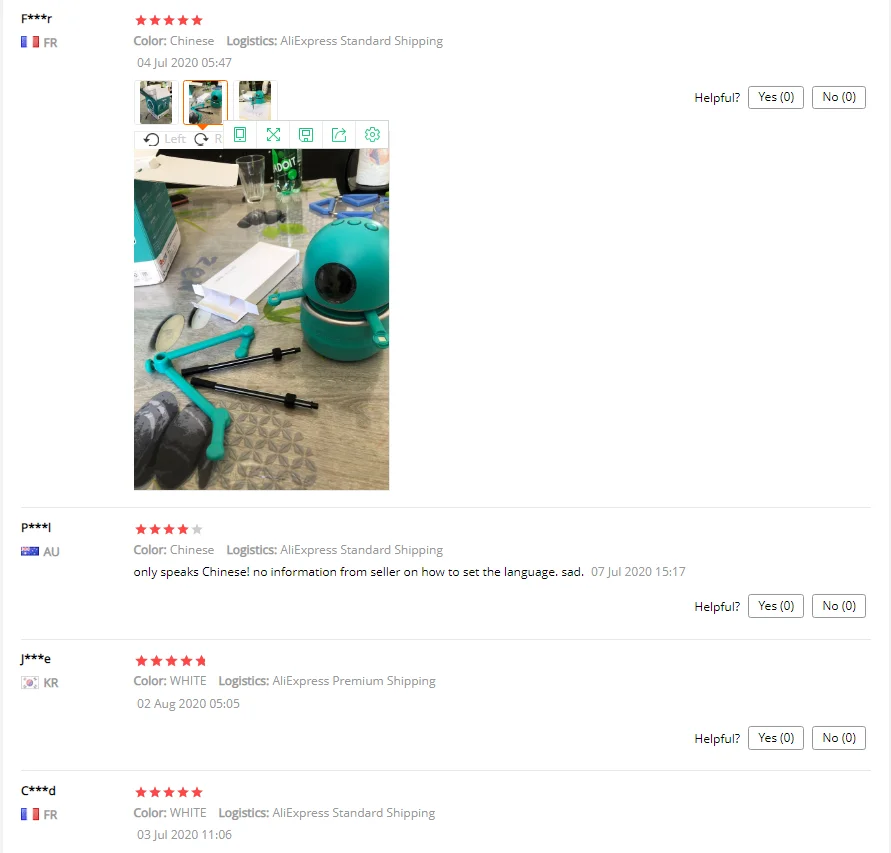
Task: Click No (0) on J***e's review
Action: [839, 738]
